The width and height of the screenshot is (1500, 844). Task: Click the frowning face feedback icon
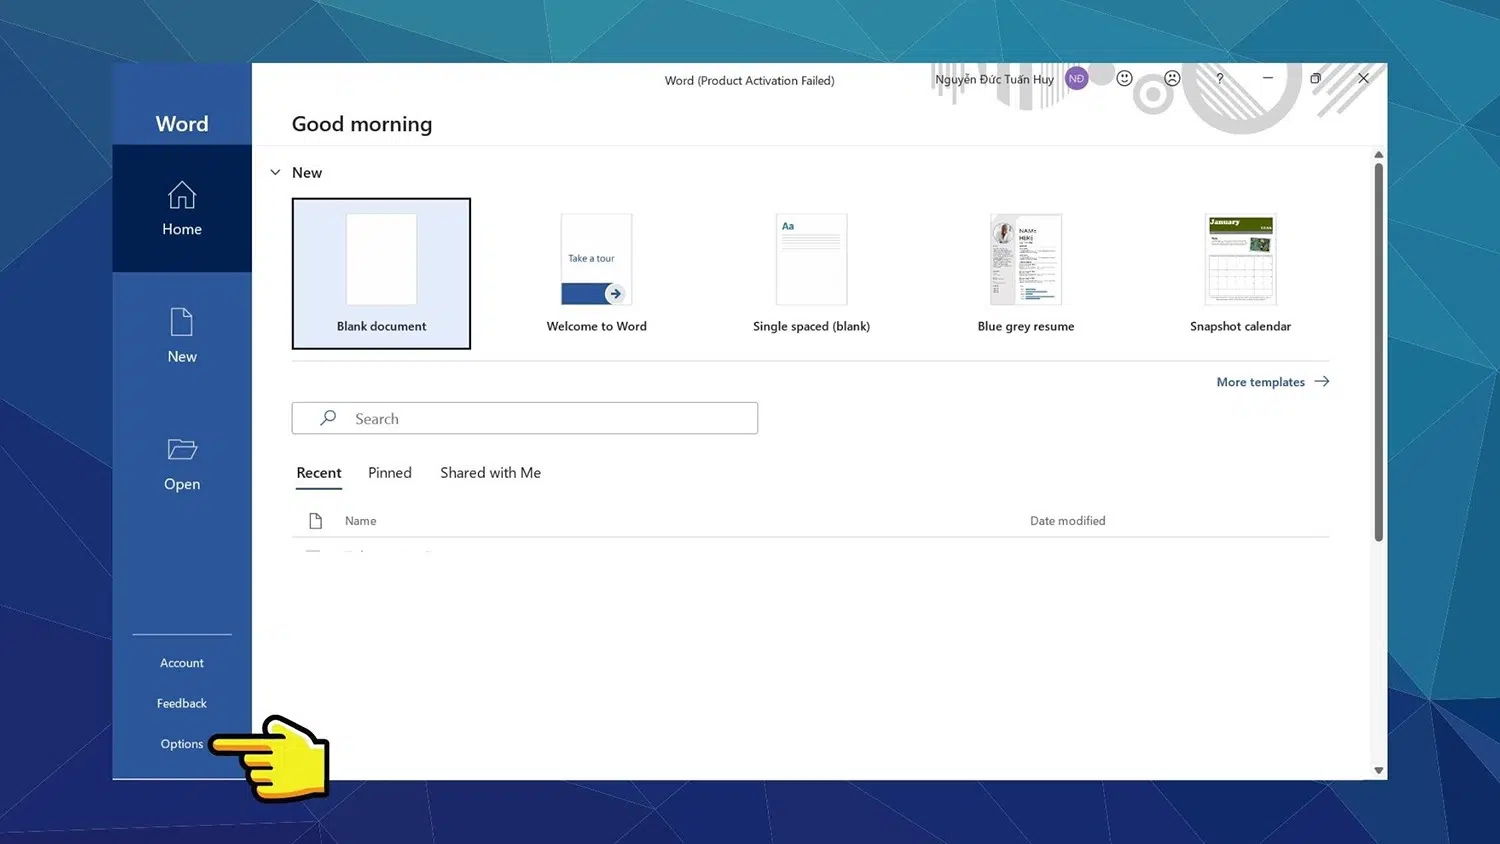tap(1172, 78)
